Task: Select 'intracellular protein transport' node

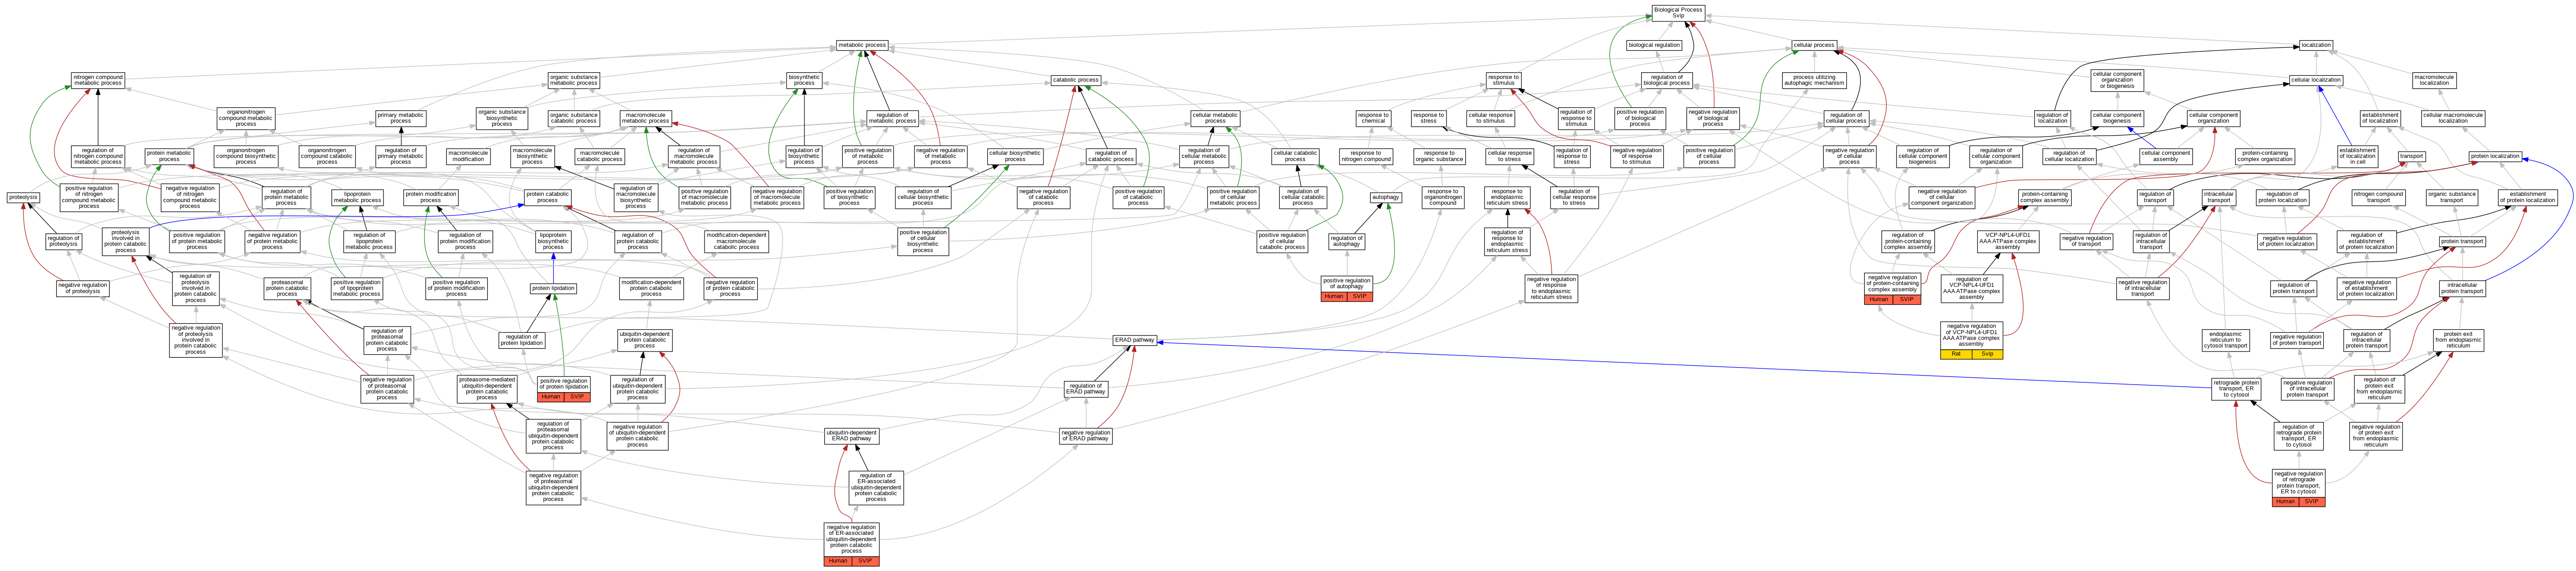Action: pyautogui.click(x=2462, y=288)
